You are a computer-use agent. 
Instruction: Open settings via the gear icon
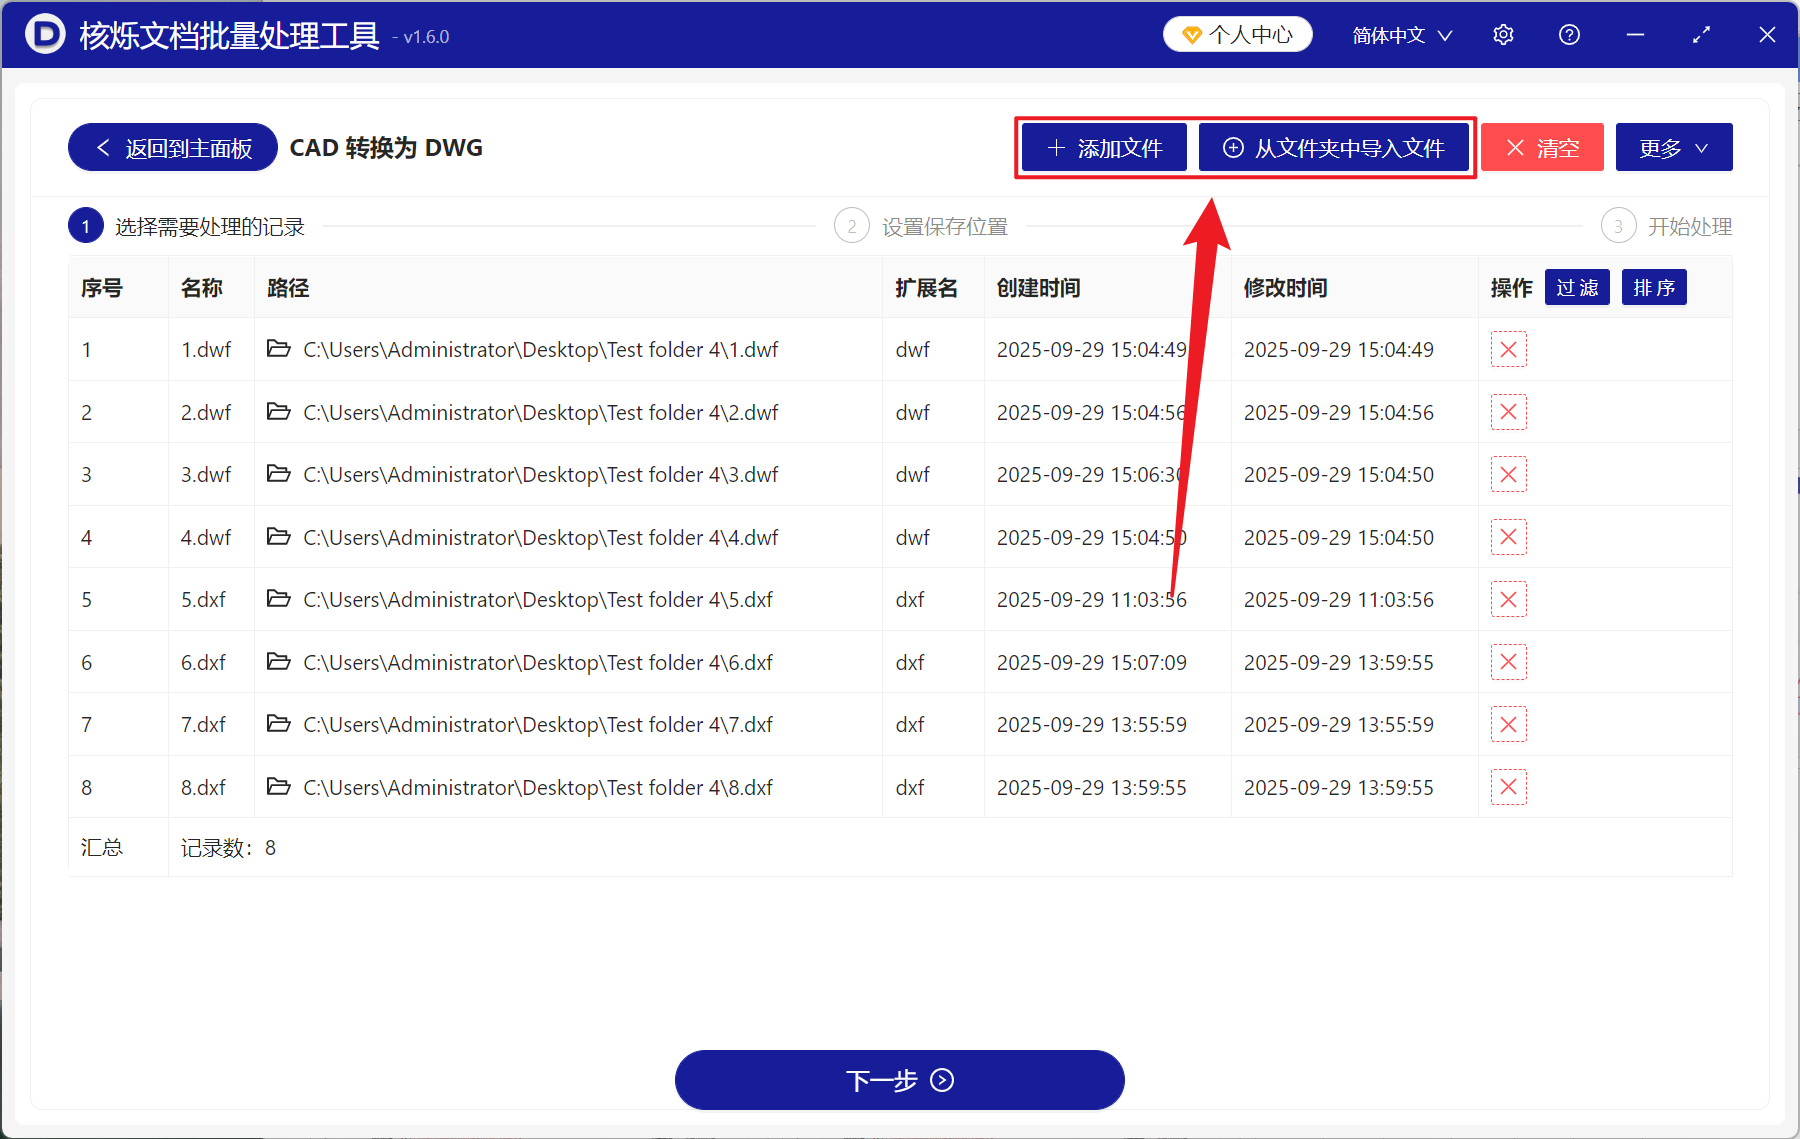coord(1503,34)
